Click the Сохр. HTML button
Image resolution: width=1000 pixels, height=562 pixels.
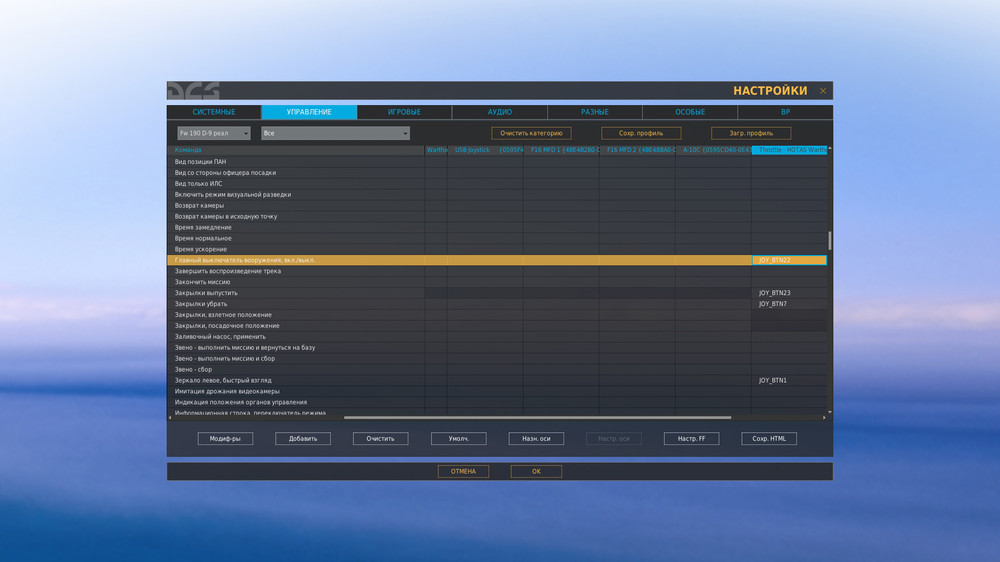769,439
